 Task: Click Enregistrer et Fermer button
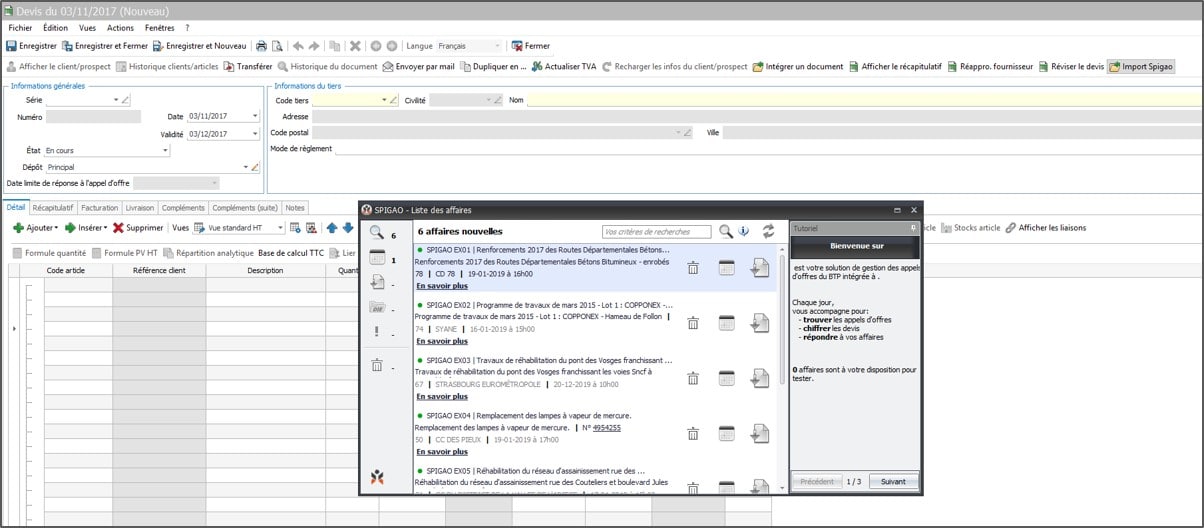tap(104, 46)
